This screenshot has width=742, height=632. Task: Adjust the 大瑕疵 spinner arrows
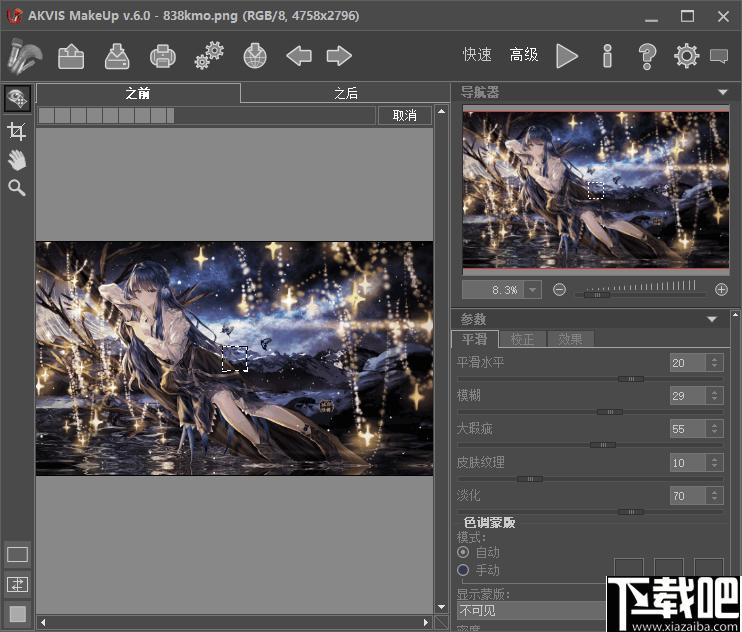point(715,429)
